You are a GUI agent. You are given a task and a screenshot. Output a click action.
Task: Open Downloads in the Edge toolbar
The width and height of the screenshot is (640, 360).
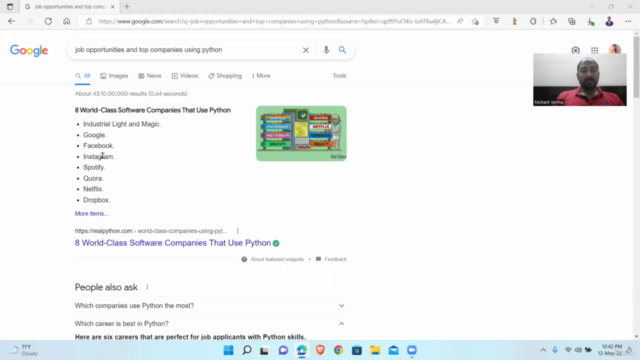coord(590,22)
